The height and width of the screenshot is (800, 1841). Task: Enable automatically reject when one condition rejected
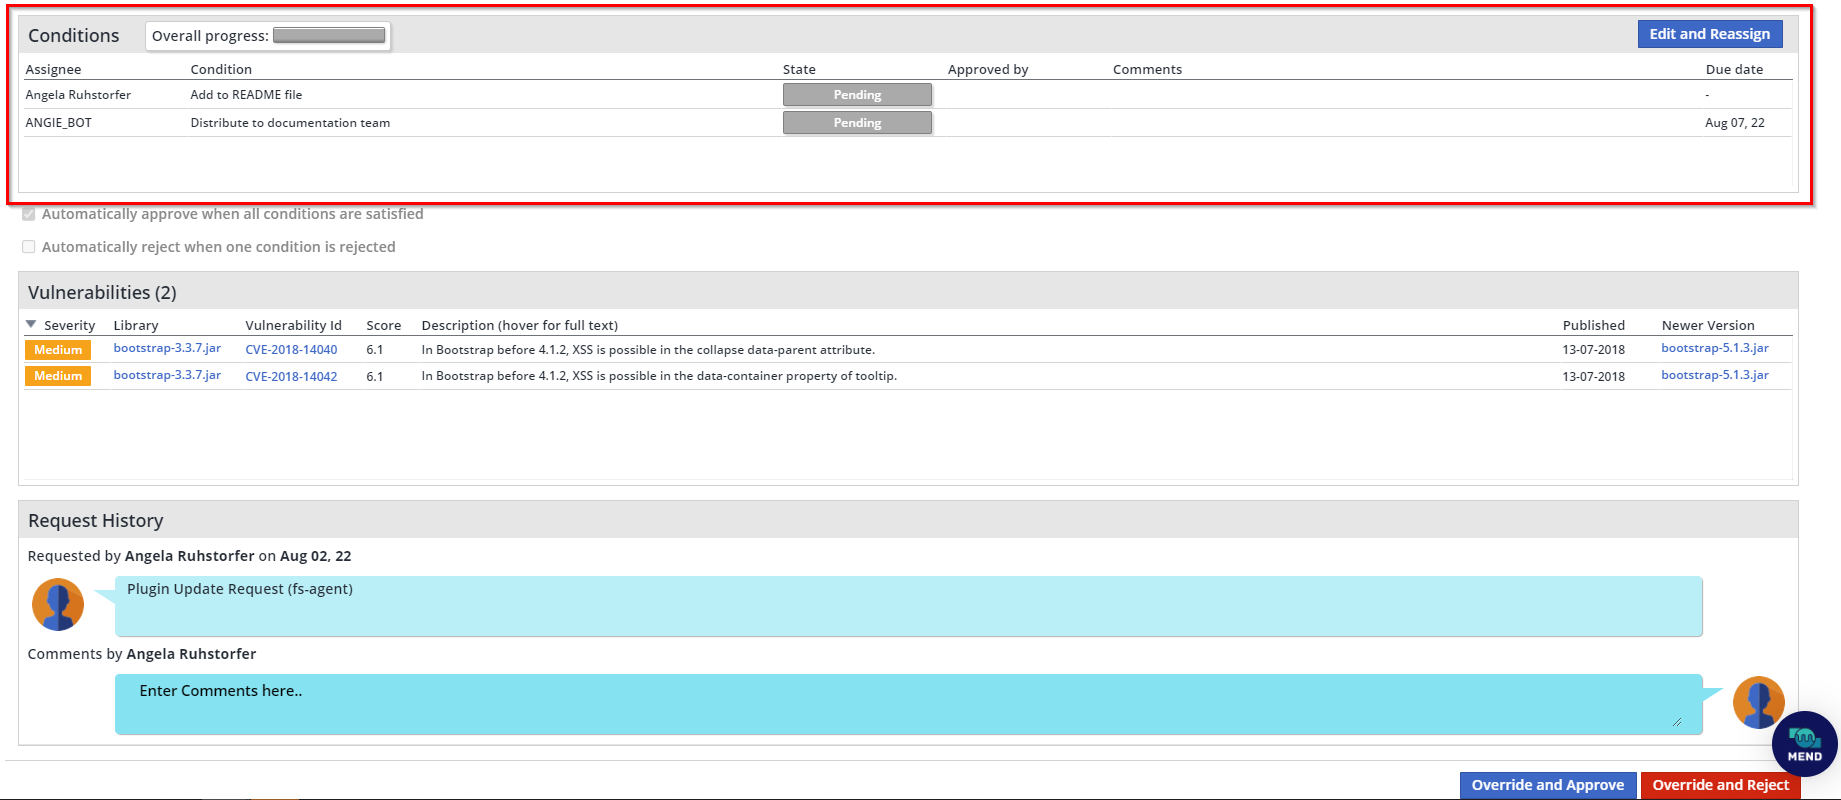29,247
